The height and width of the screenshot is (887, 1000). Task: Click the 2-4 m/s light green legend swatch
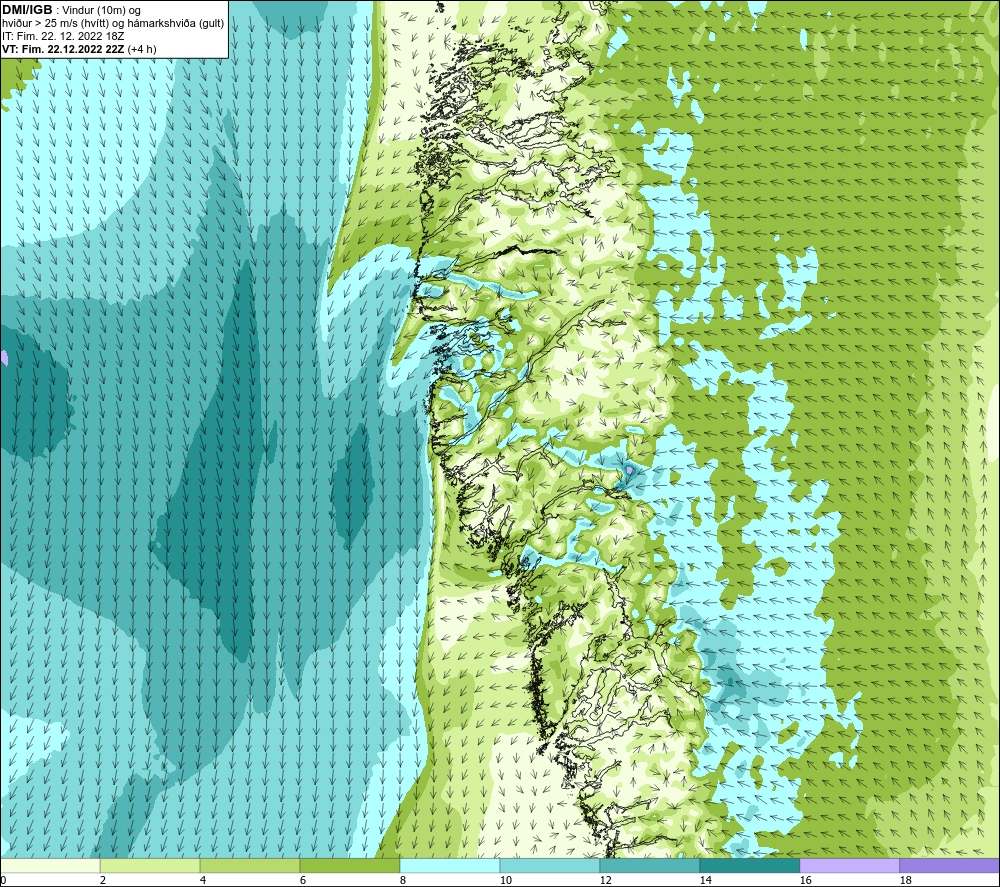tap(150, 865)
